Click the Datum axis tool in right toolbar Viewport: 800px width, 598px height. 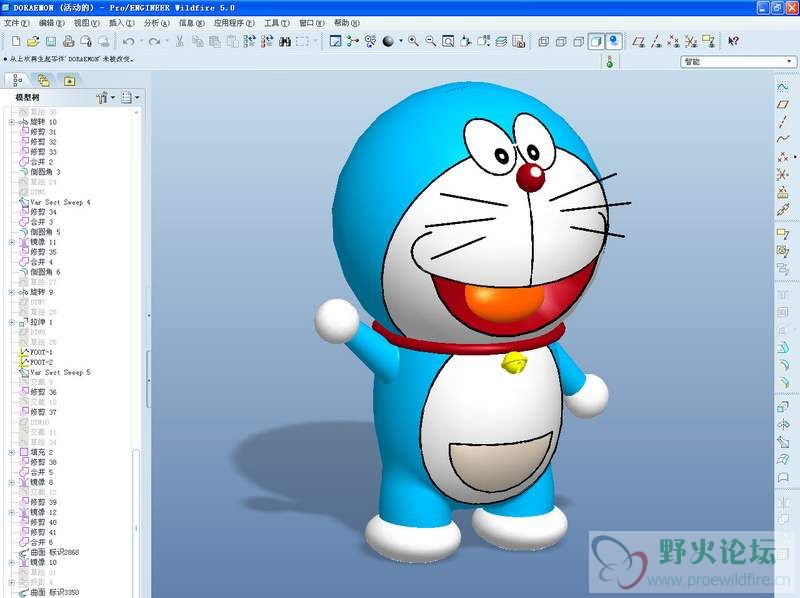coord(783,122)
